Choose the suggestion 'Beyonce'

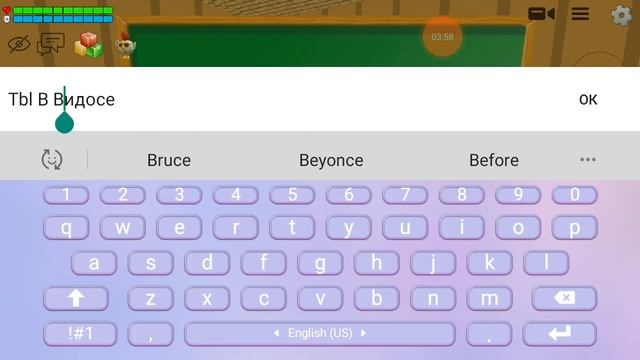click(x=331, y=160)
